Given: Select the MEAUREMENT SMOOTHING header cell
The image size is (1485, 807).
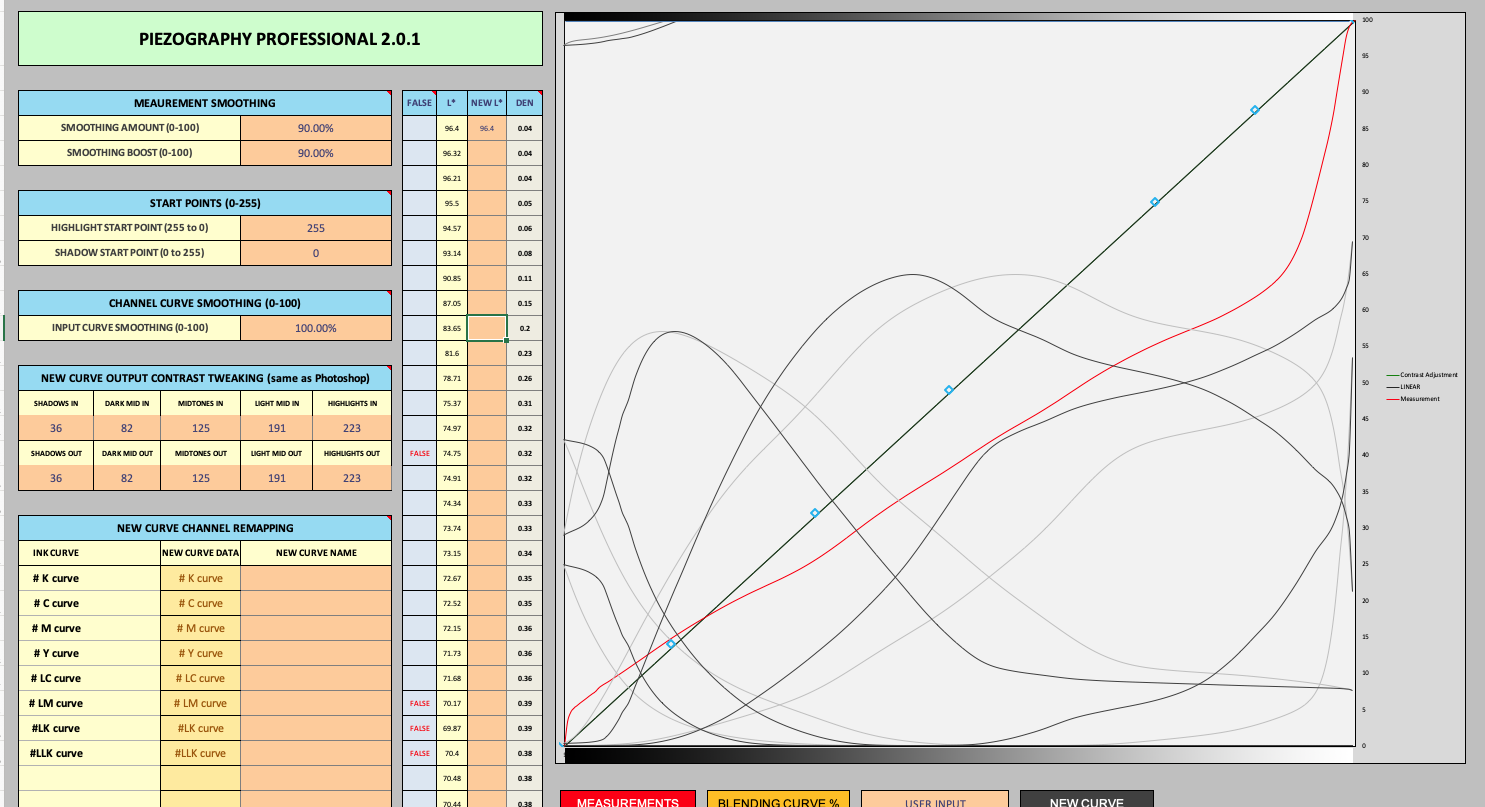Looking at the screenshot, I should point(205,103).
